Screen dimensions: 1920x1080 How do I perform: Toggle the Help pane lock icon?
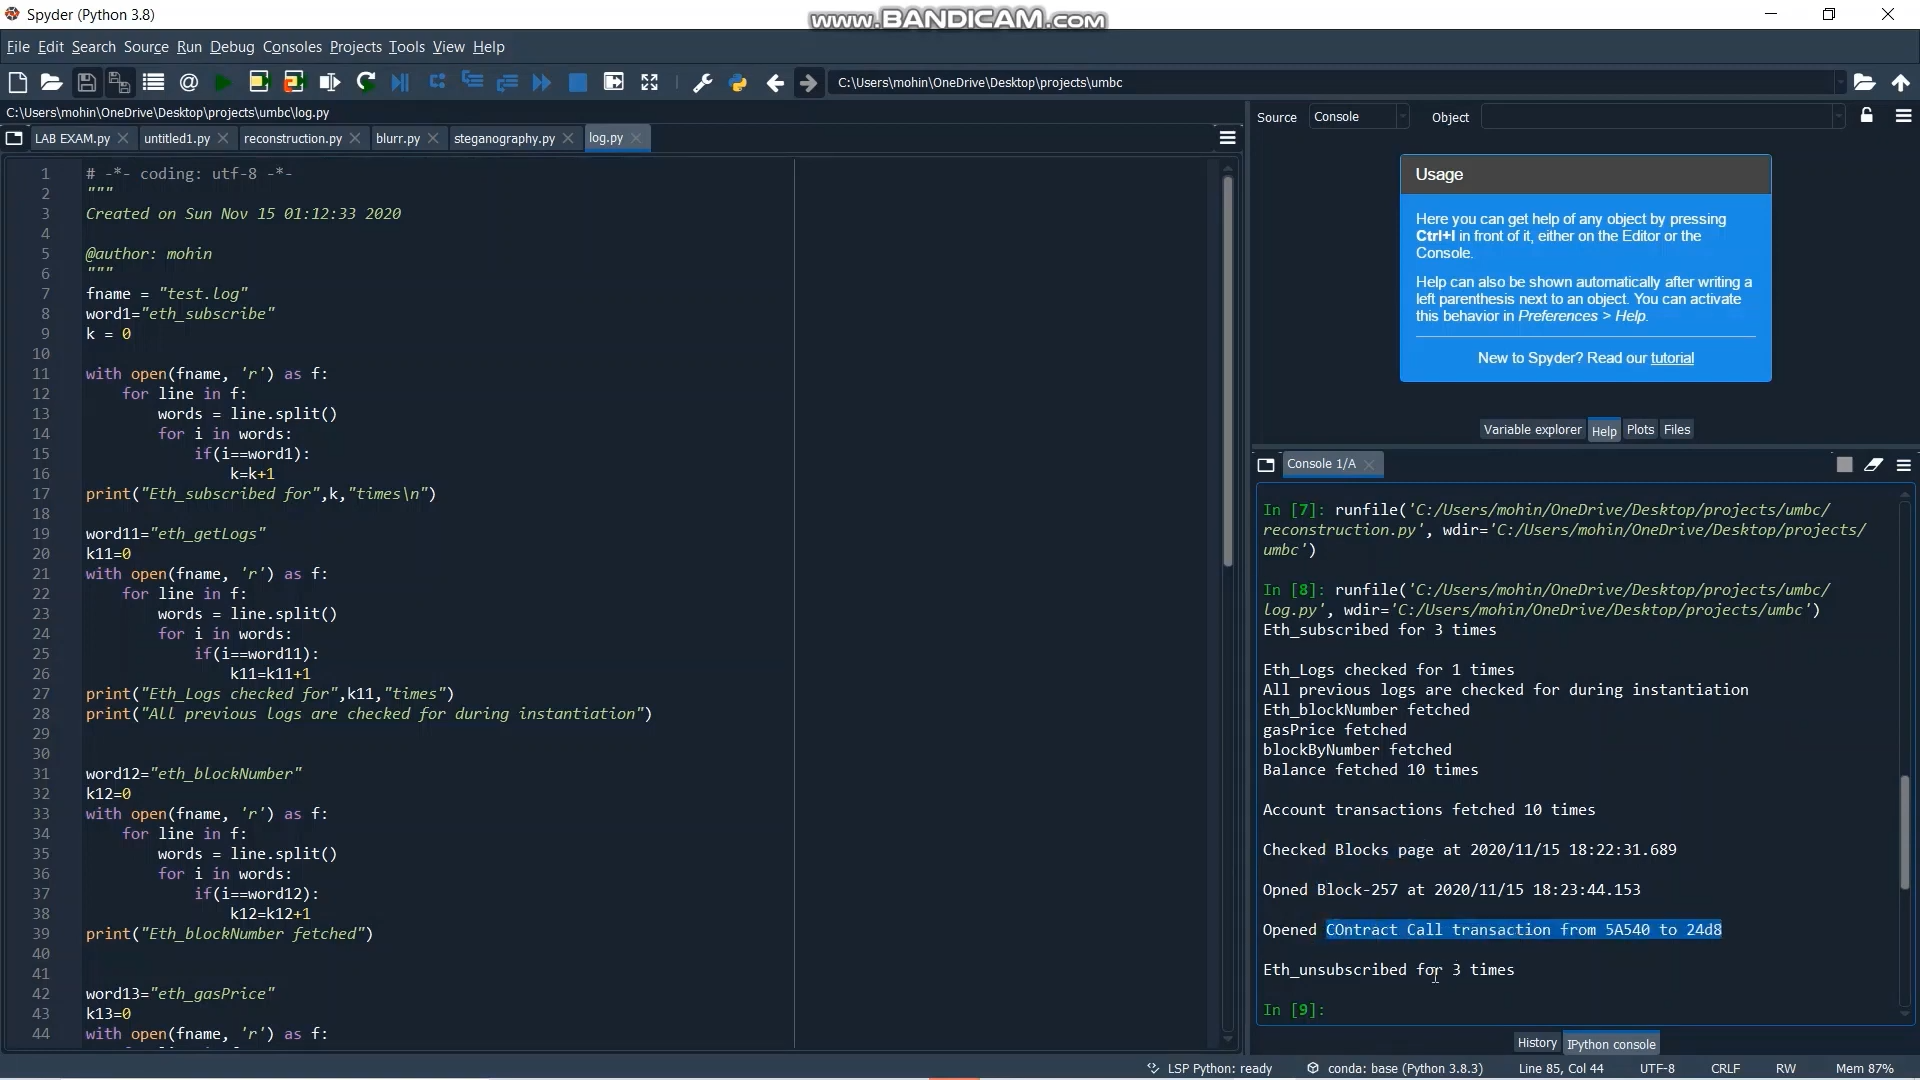[x=1866, y=117]
